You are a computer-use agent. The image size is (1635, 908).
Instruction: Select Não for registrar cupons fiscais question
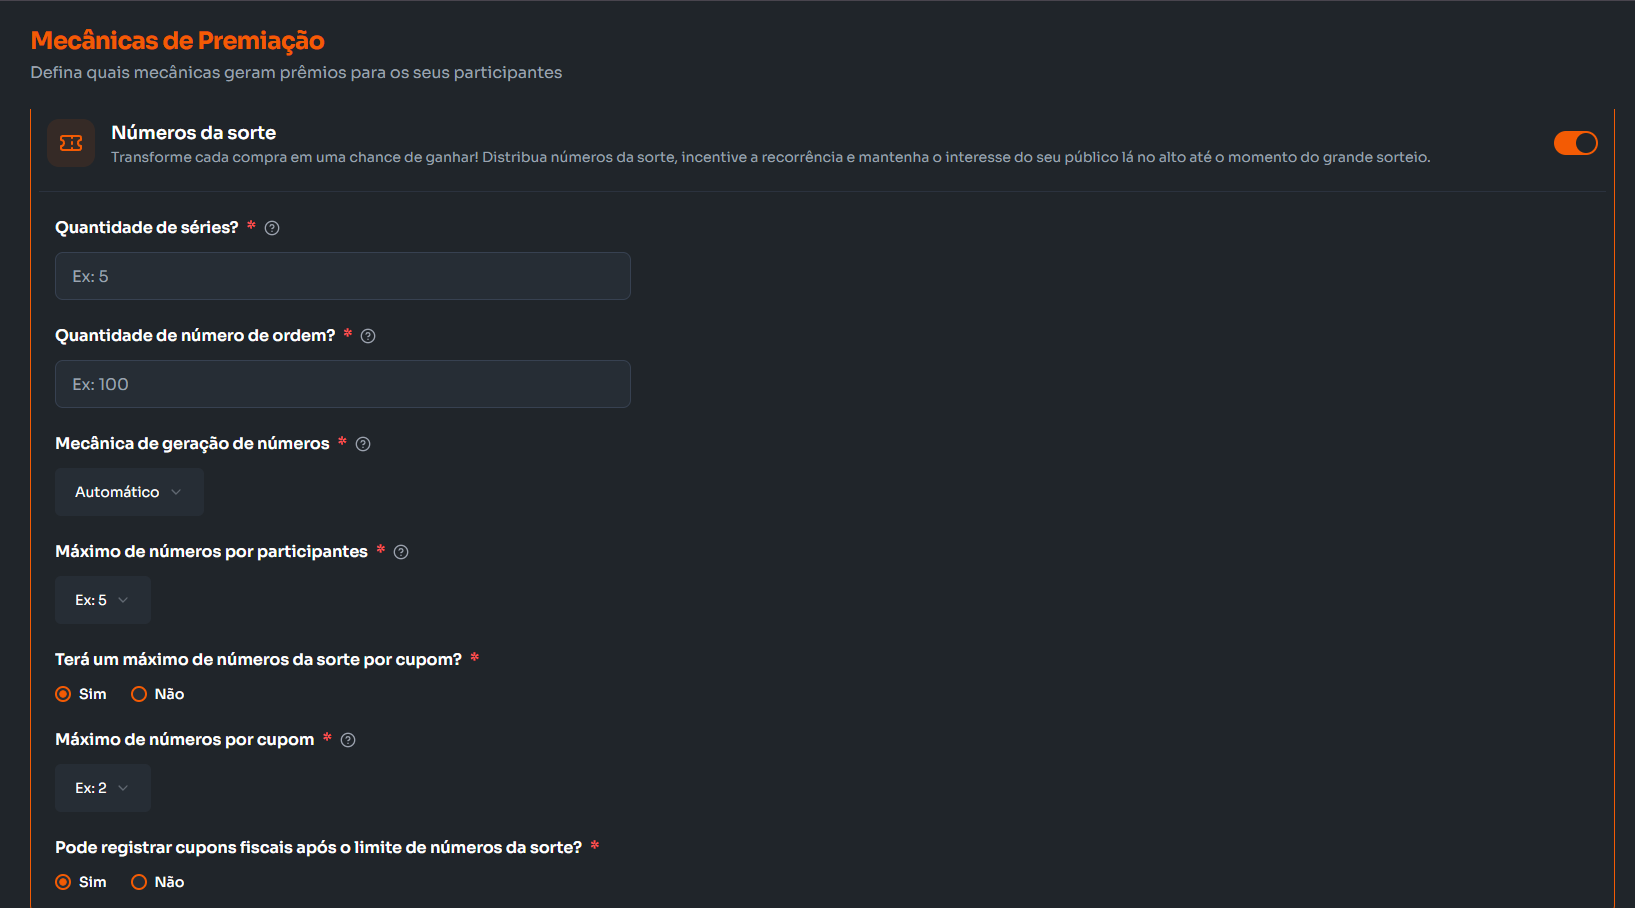(x=139, y=882)
